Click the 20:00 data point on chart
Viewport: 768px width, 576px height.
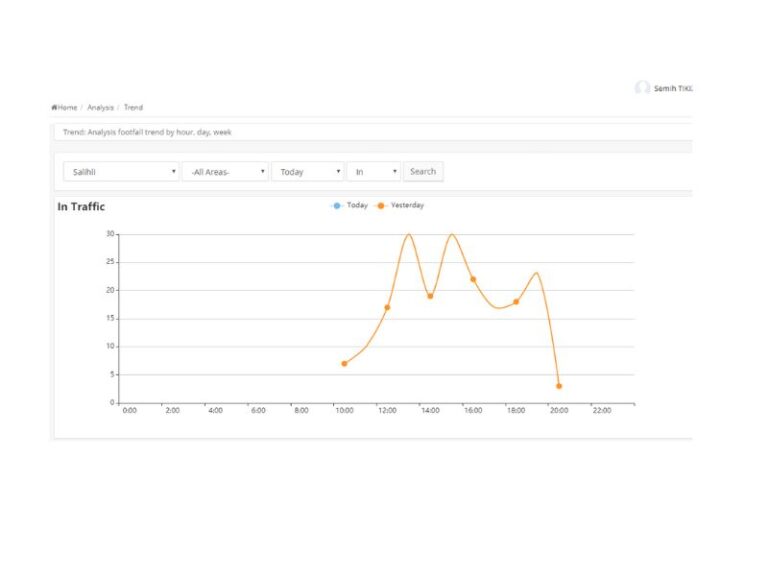[559, 386]
